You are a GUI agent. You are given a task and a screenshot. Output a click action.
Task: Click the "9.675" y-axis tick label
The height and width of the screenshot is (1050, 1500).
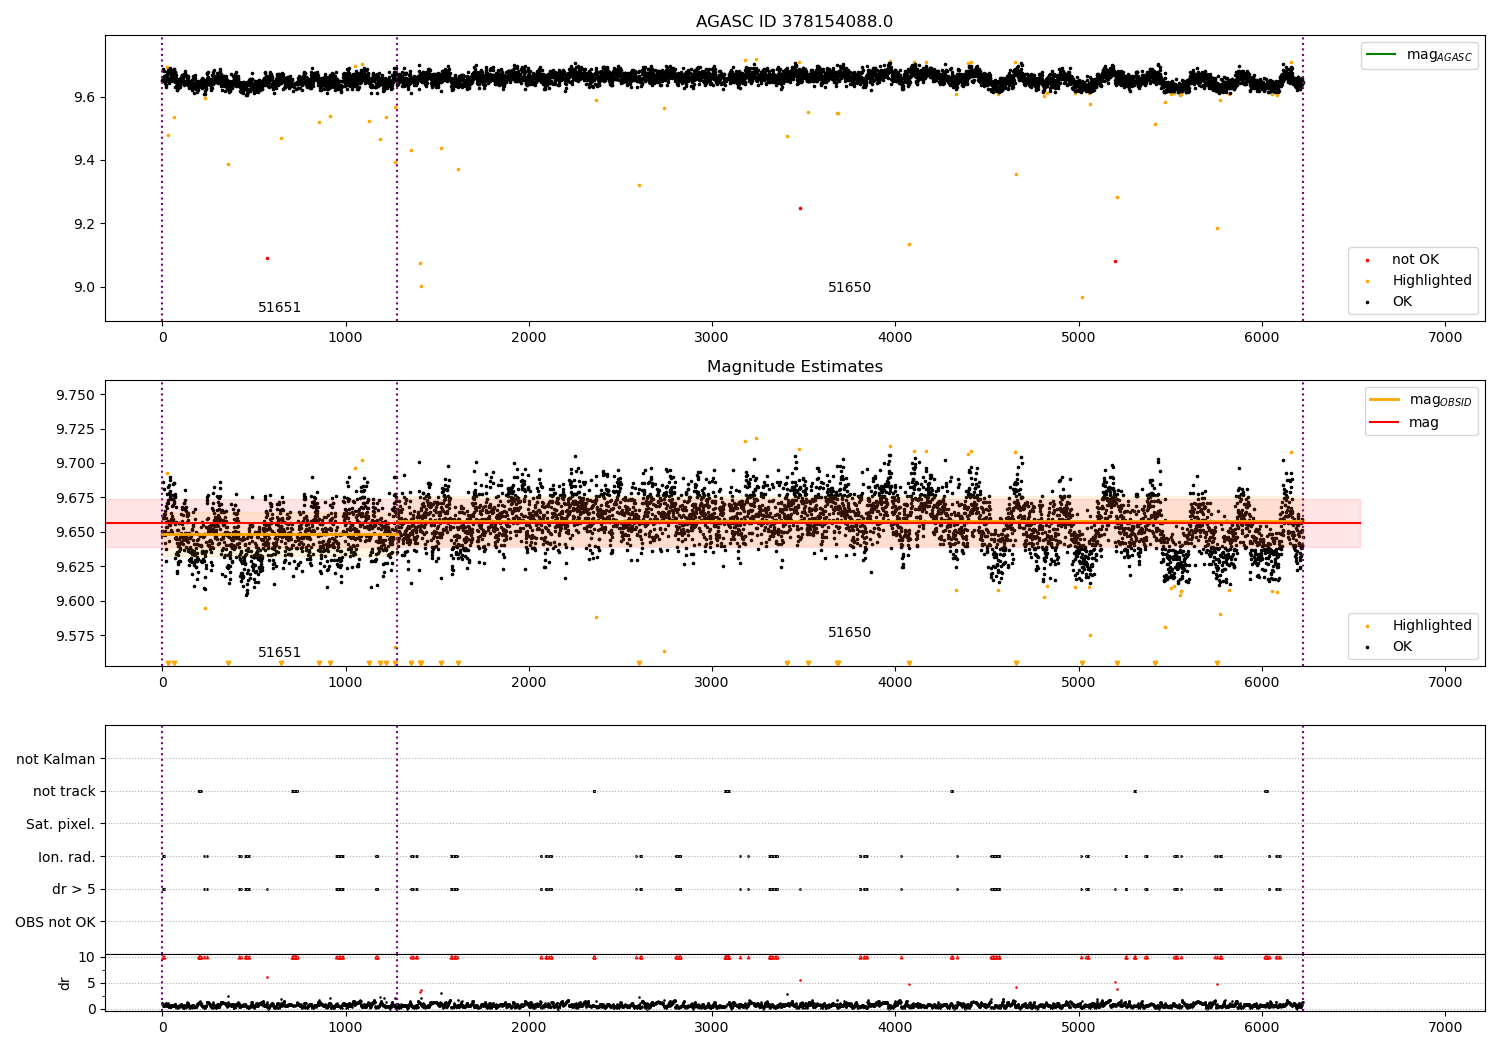tap(75, 499)
